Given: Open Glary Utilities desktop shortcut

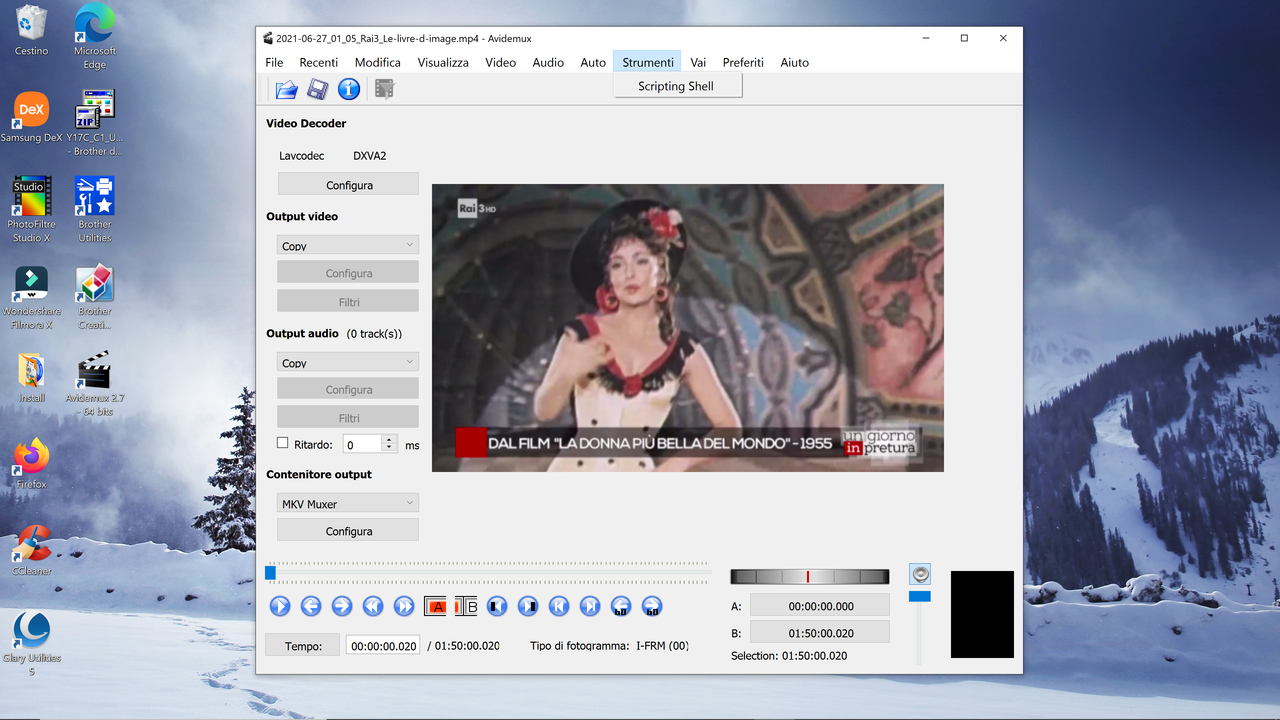Looking at the screenshot, I should 31,644.
